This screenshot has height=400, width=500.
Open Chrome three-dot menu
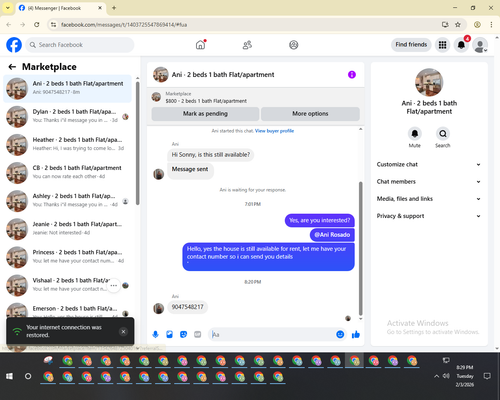tap(491, 25)
